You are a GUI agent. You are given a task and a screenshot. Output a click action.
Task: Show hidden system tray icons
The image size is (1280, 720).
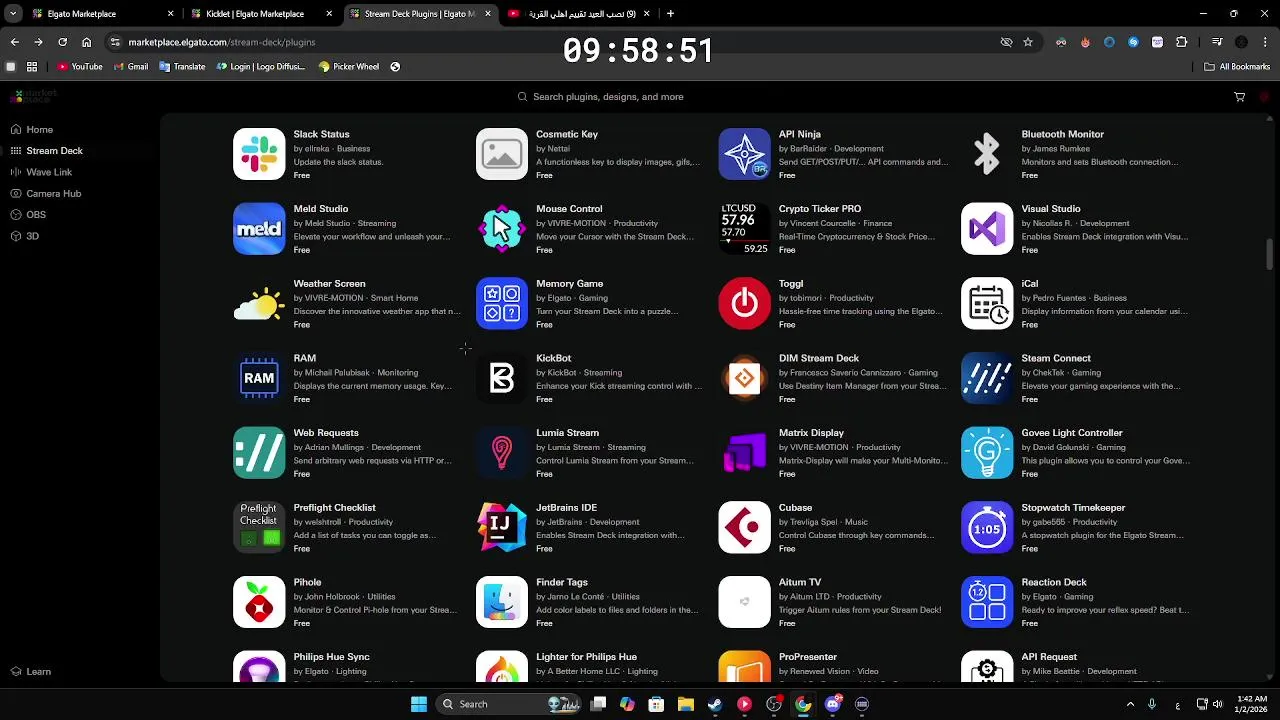click(x=1130, y=704)
